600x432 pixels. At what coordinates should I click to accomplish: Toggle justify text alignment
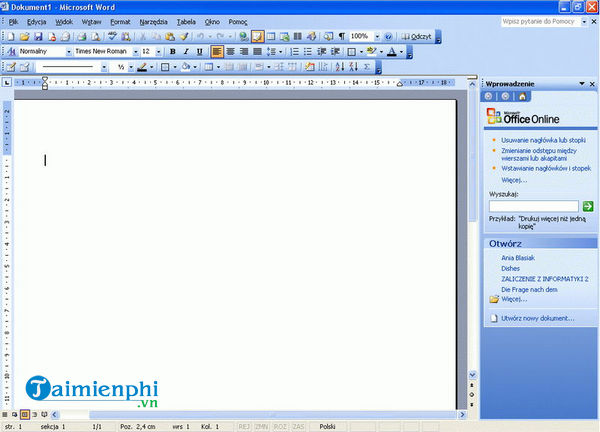[258, 52]
